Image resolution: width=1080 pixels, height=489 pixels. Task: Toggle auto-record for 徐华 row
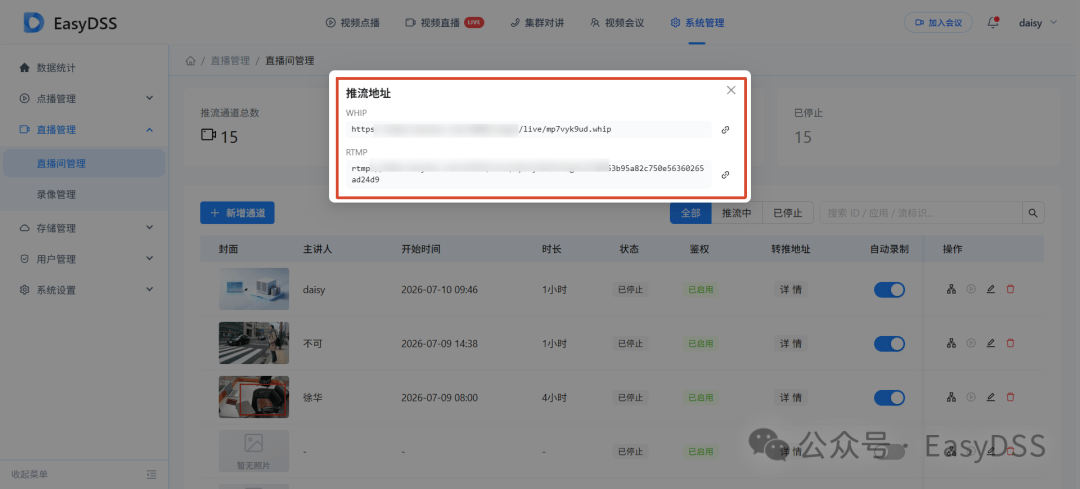(x=889, y=397)
